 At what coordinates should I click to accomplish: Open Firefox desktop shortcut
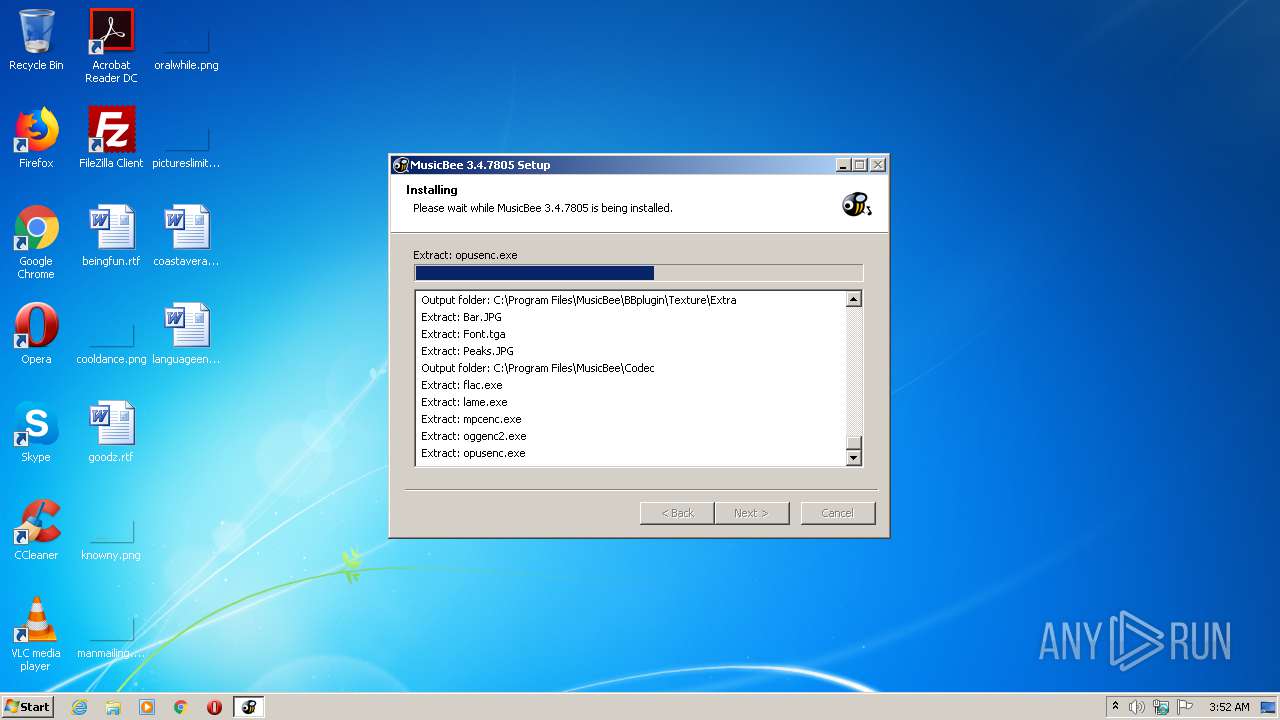click(36, 138)
